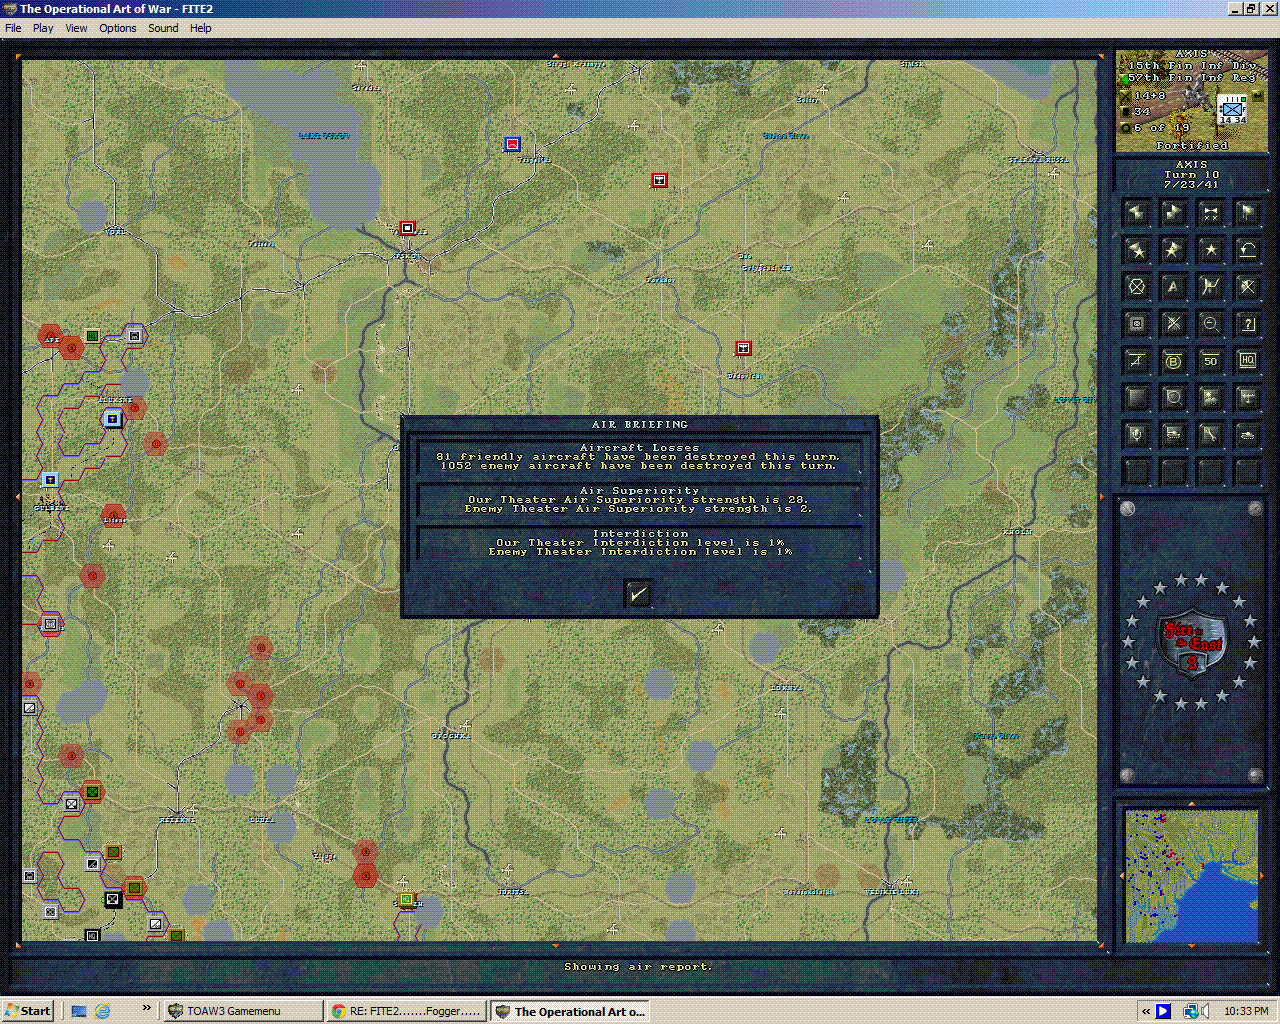Click the Show Desktop quick launch icon
Screen dimensions: 1280x1024
coord(79,1011)
